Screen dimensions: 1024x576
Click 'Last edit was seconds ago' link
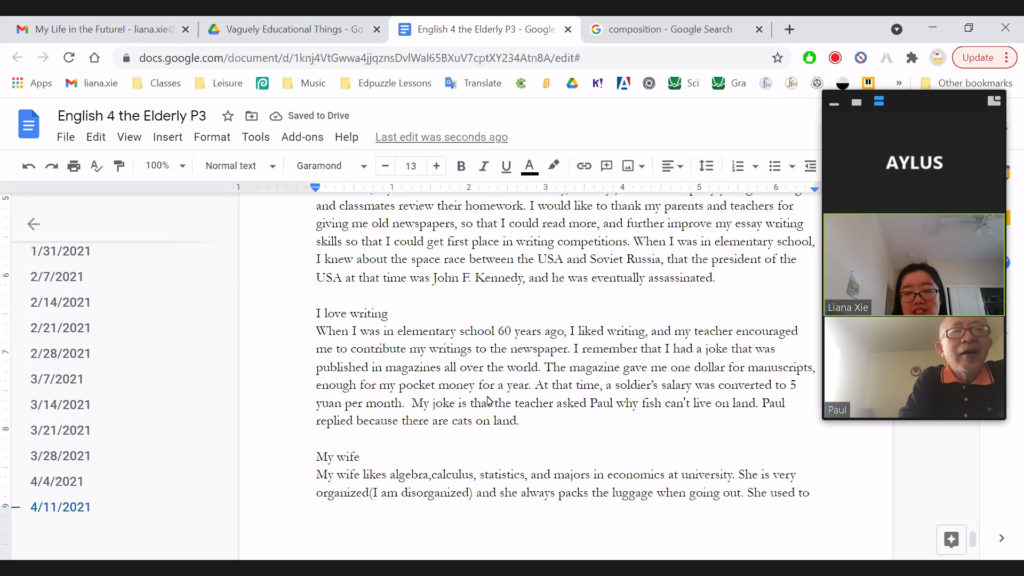(441, 137)
